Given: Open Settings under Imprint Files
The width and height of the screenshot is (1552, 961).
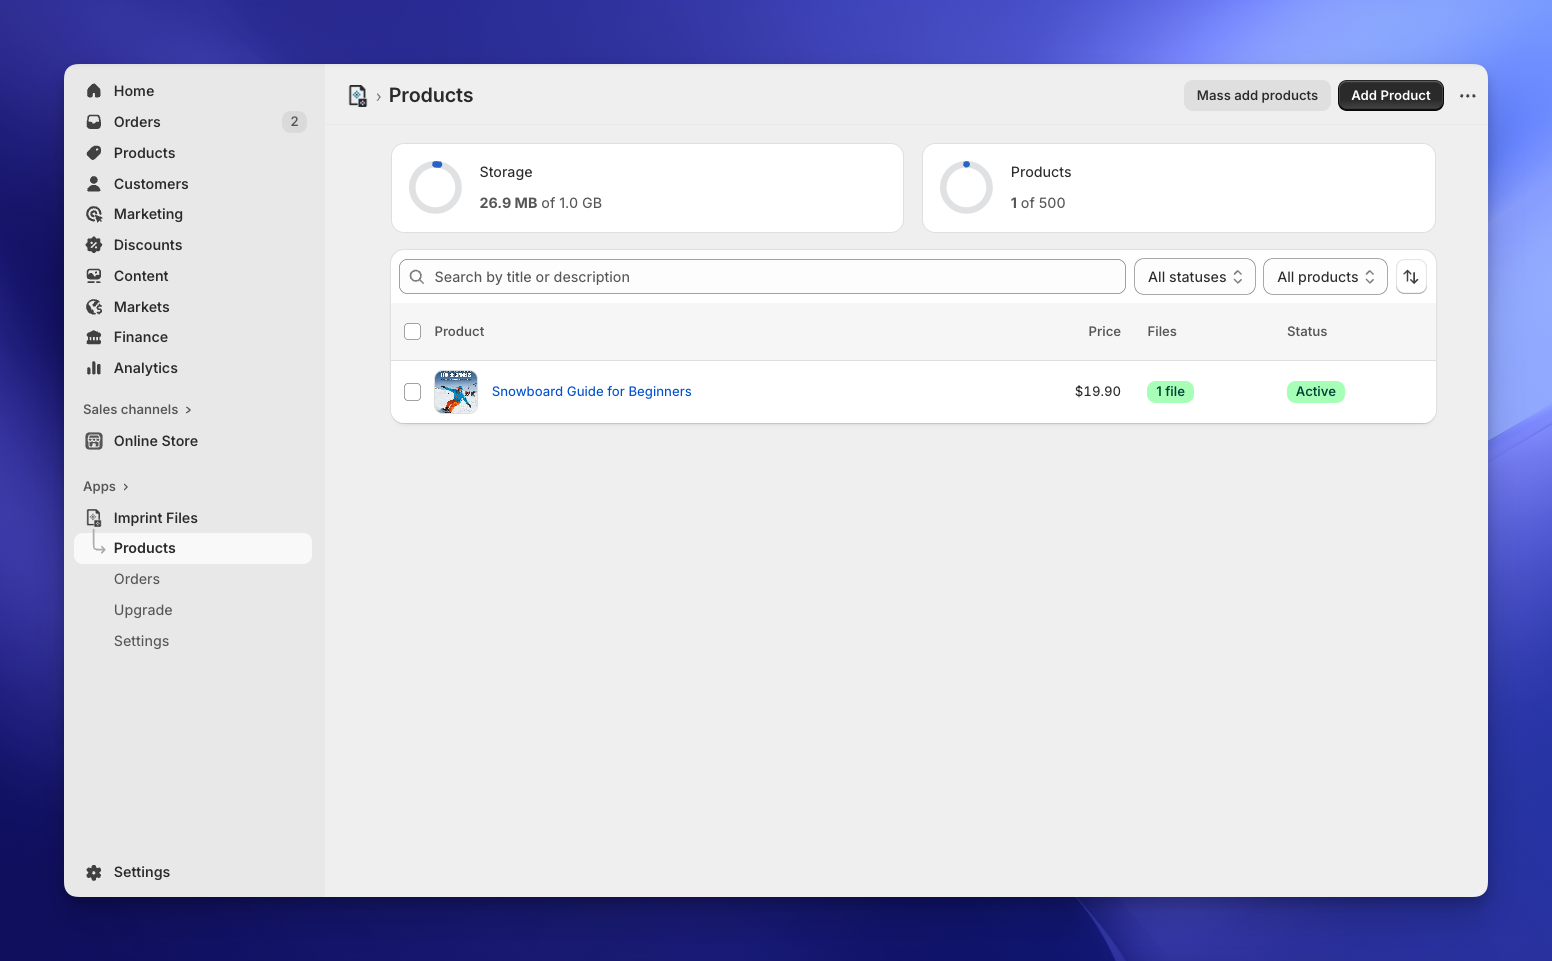Looking at the screenshot, I should pos(141,641).
